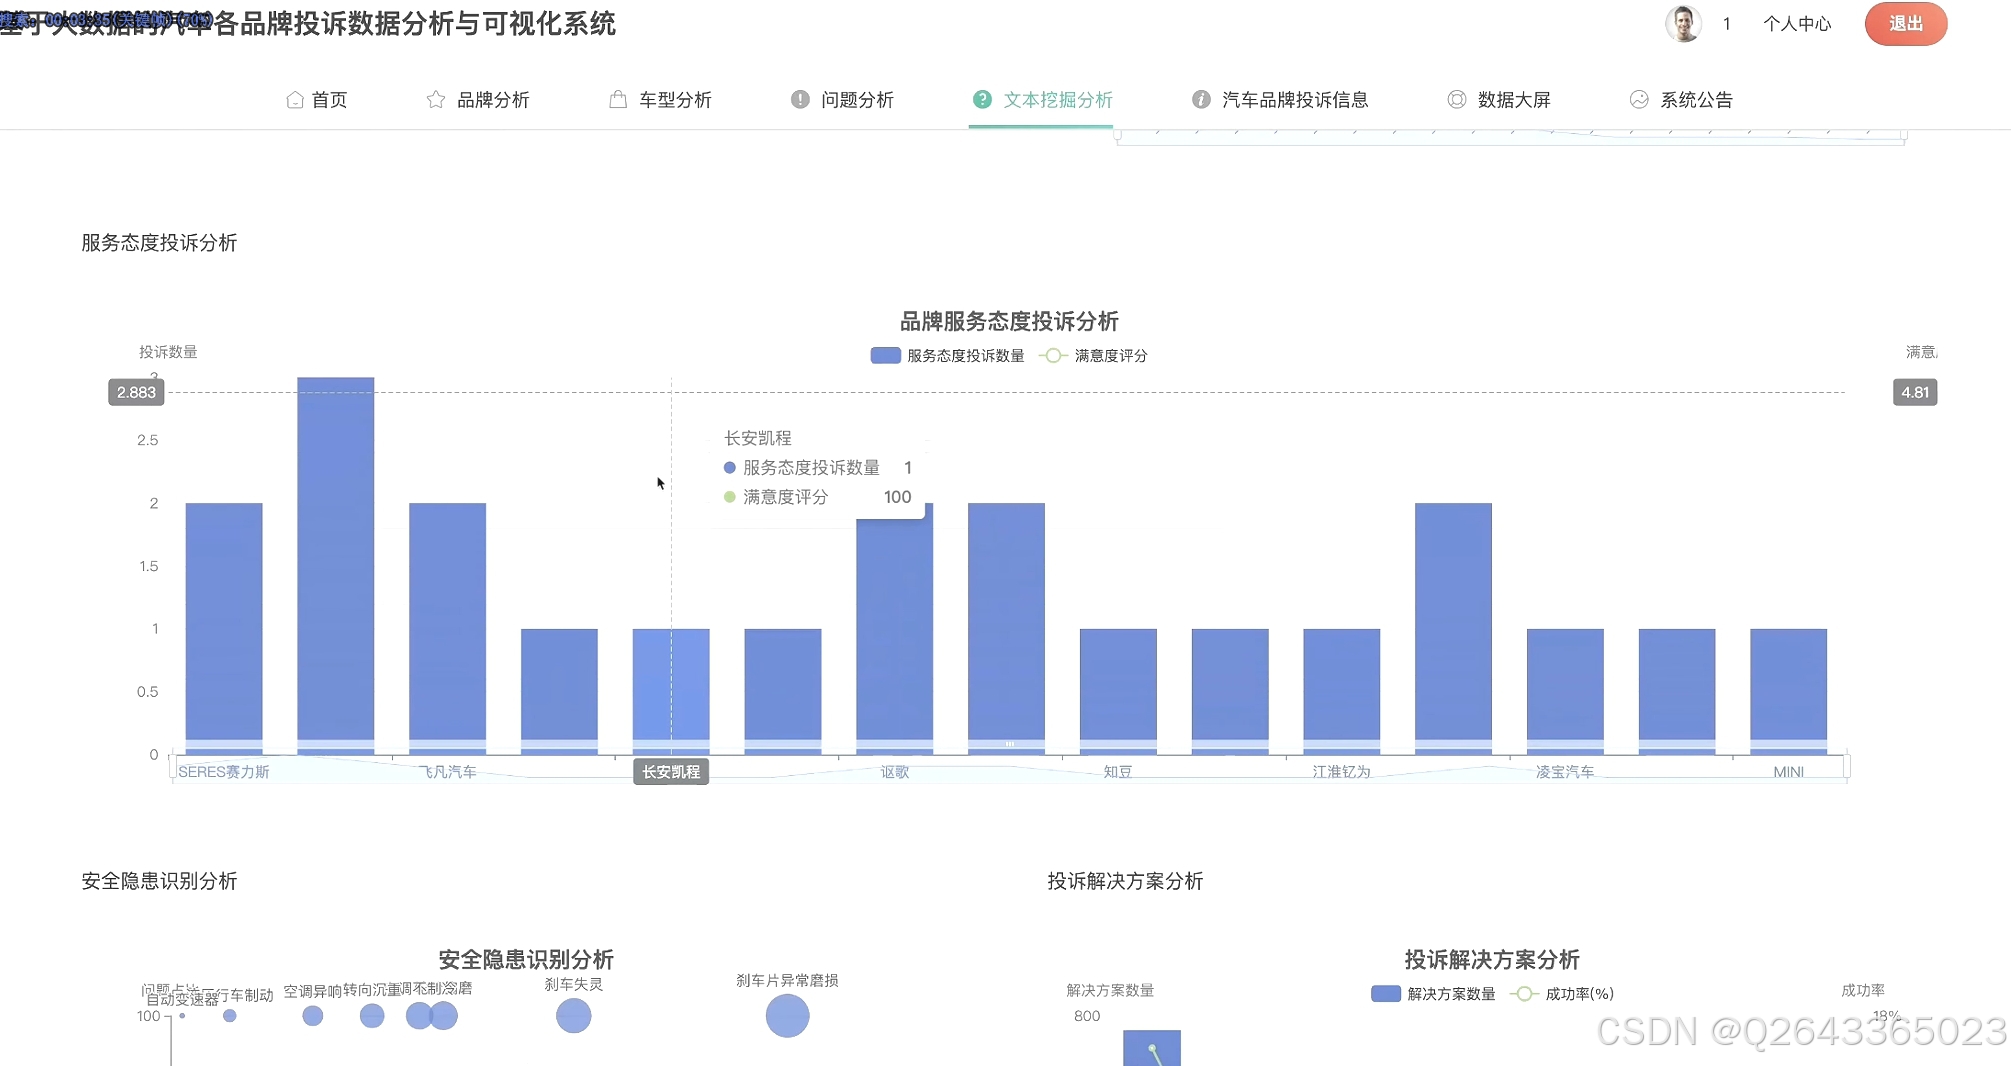Click the 投诉解决方案分析 section heading
Viewport: 2011px width, 1066px height.
click(1125, 881)
